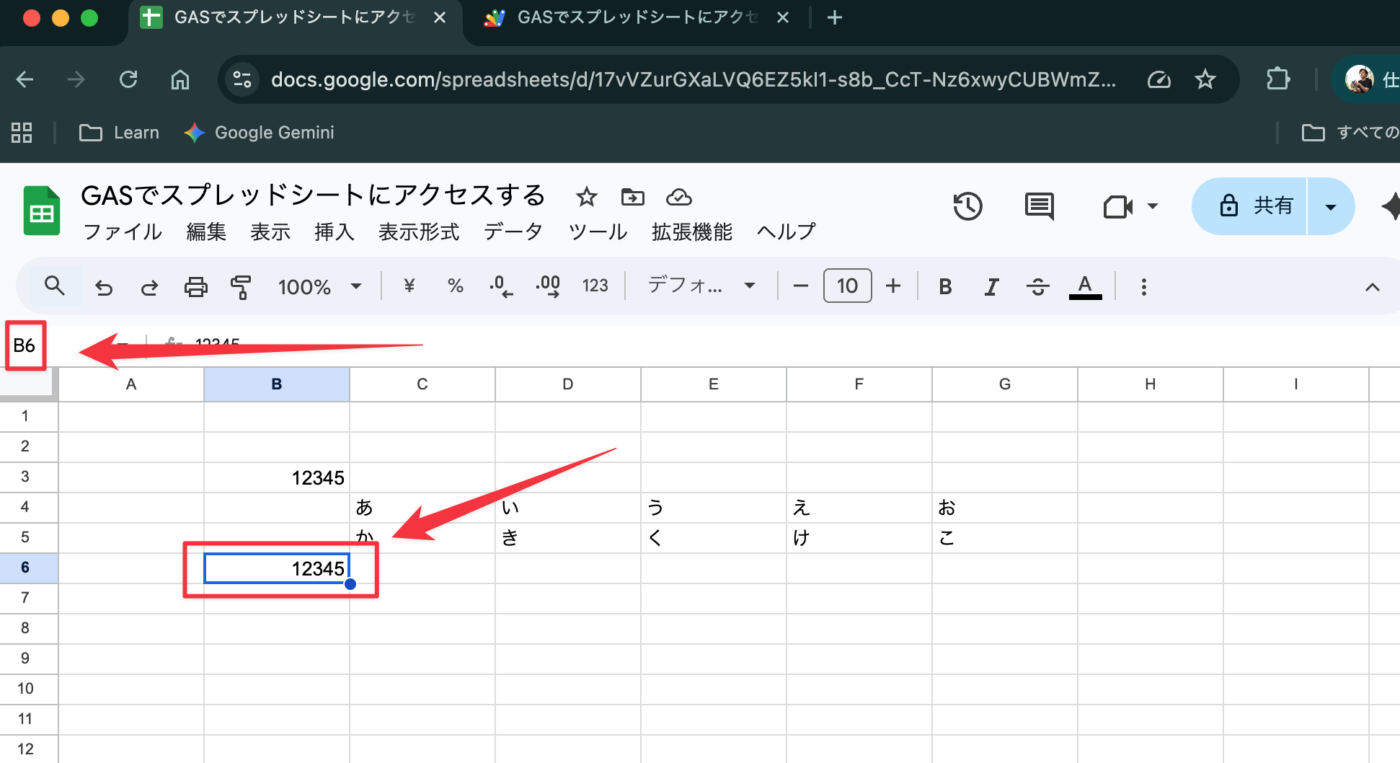Open the 拡張機能 menu
This screenshot has width=1400, height=763.
(692, 232)
